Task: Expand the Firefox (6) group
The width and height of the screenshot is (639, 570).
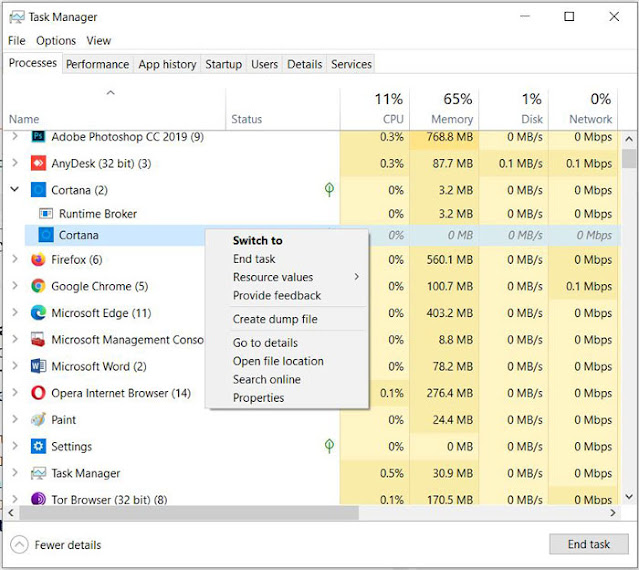Action: click(15, 259)
